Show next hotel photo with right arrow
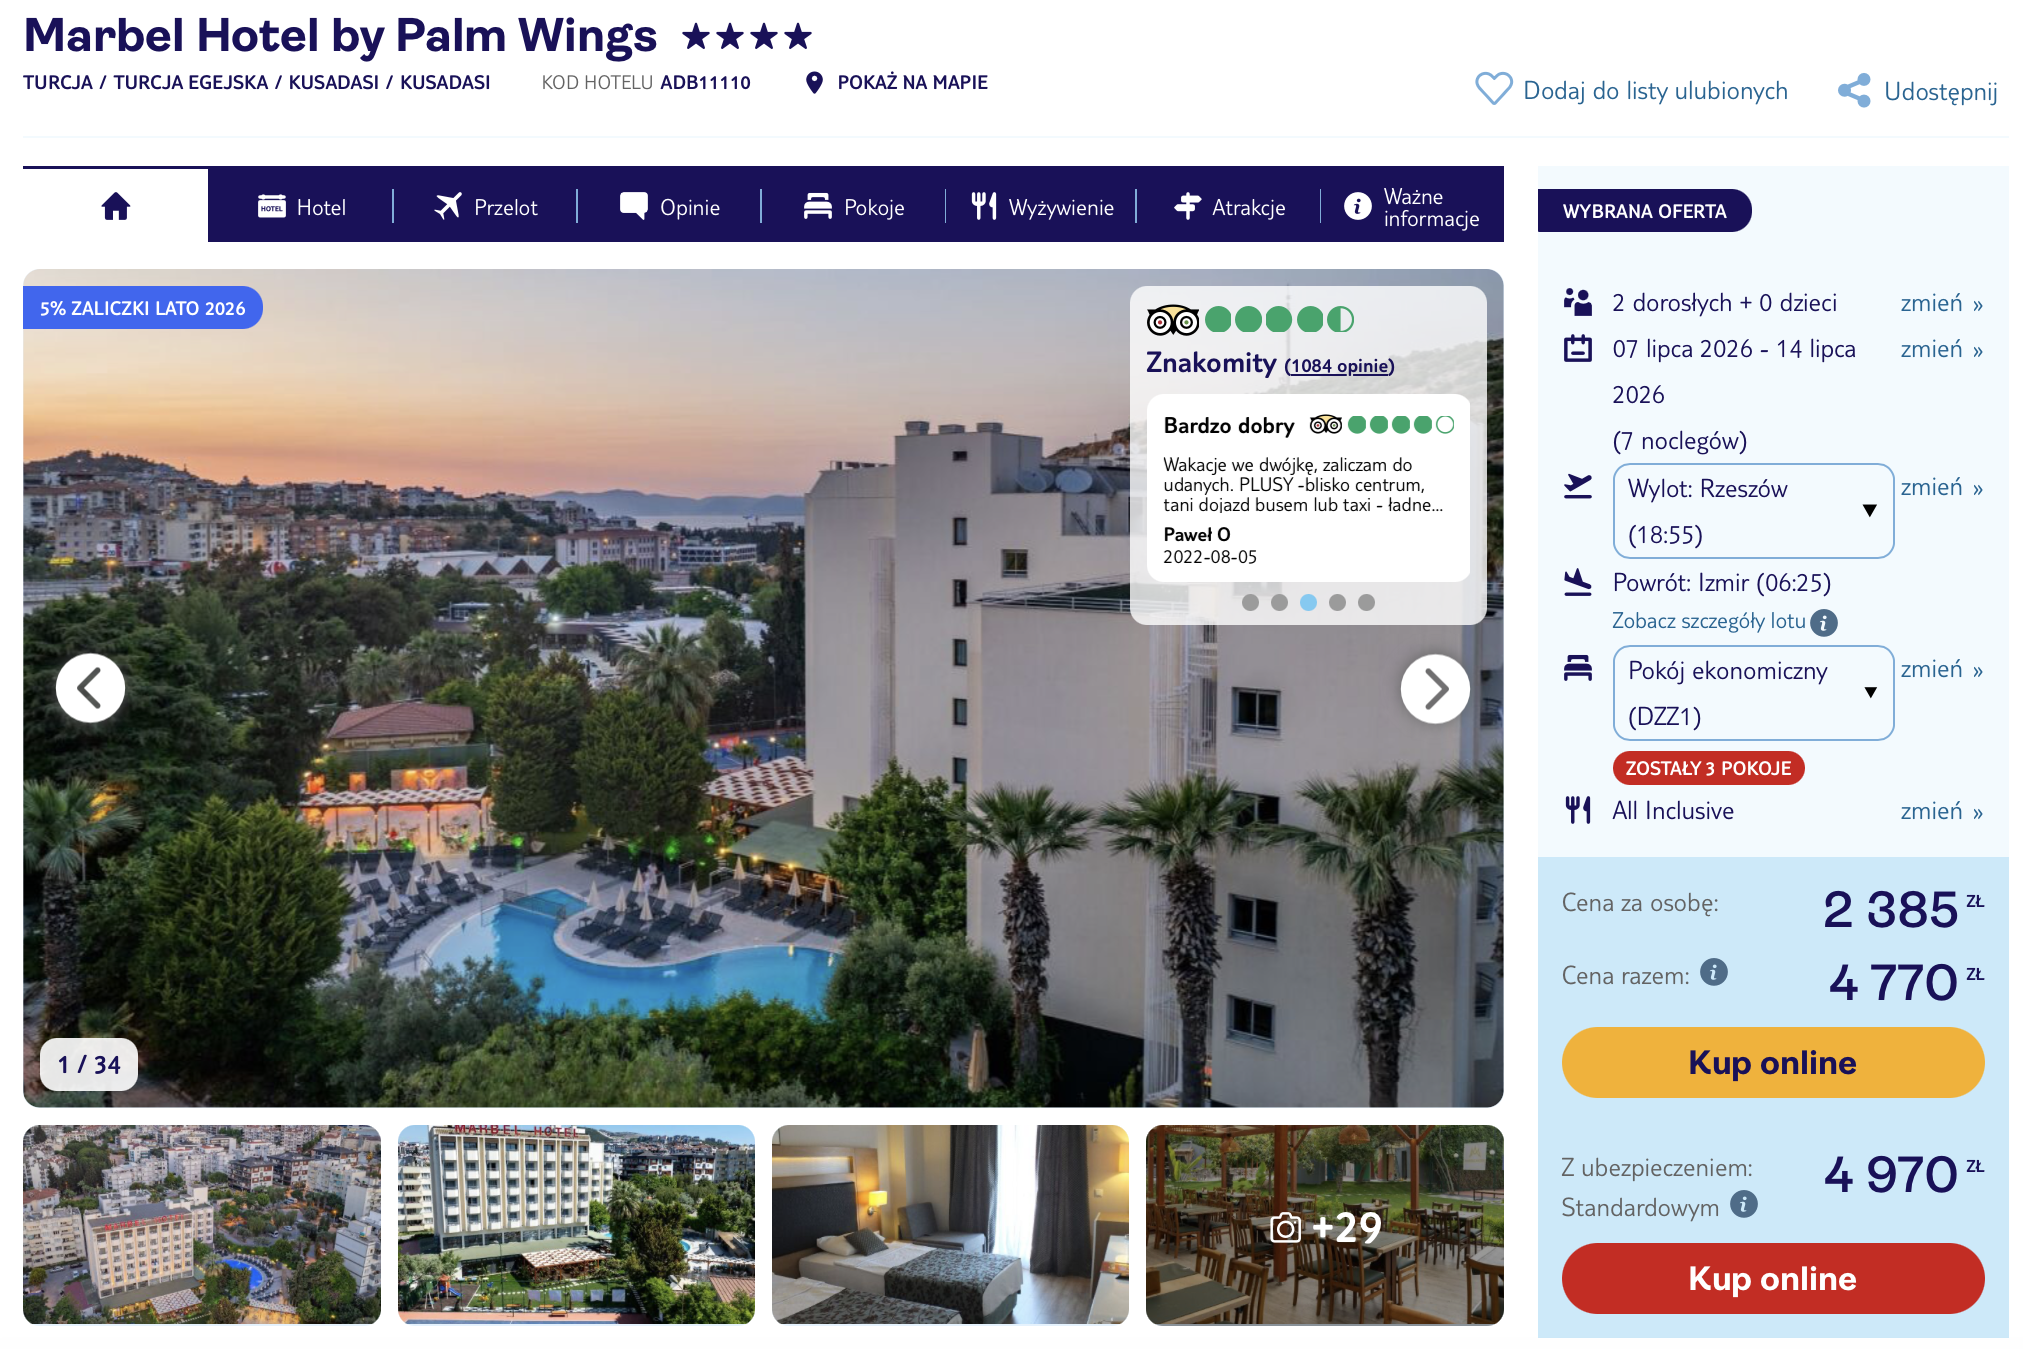The width and height of the screenshot is (2023, 1349). click(1435, 688)
